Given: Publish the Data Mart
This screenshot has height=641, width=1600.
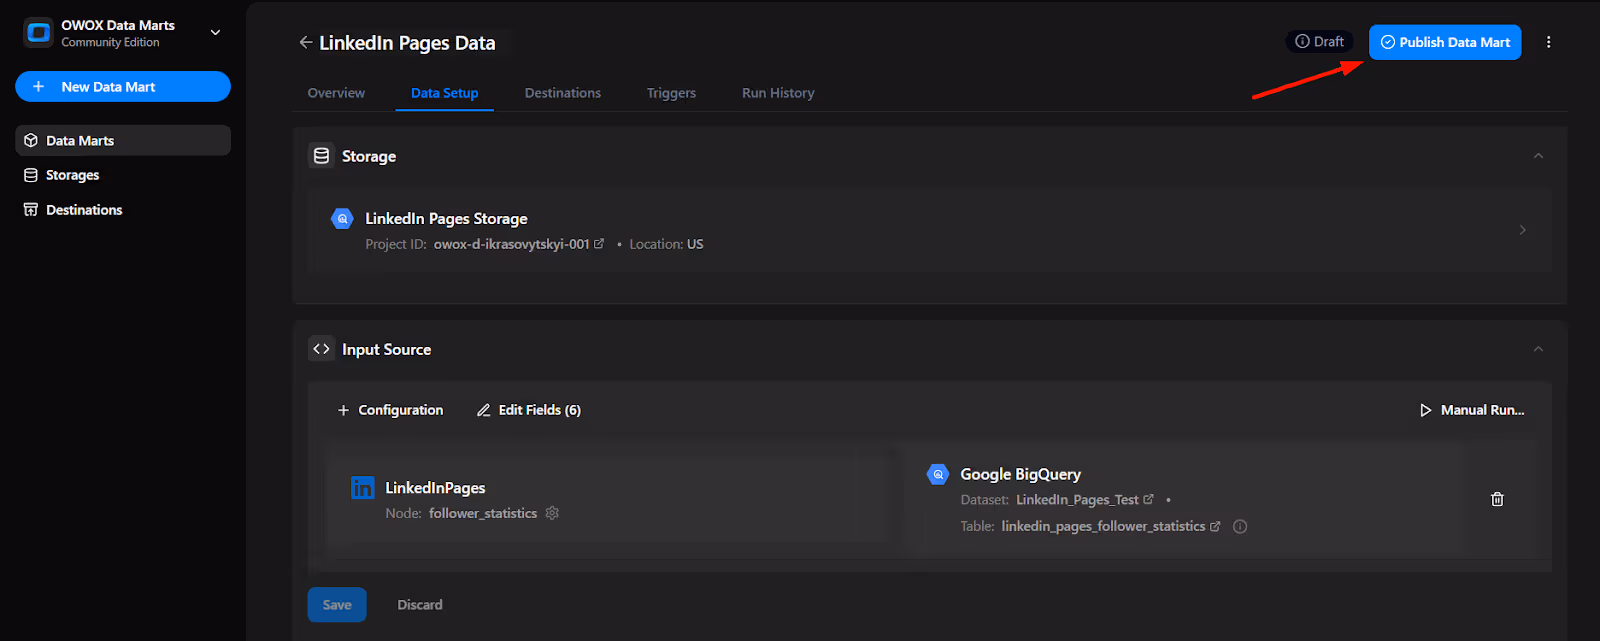Looking at the screenshot, I should [1445, 42].
